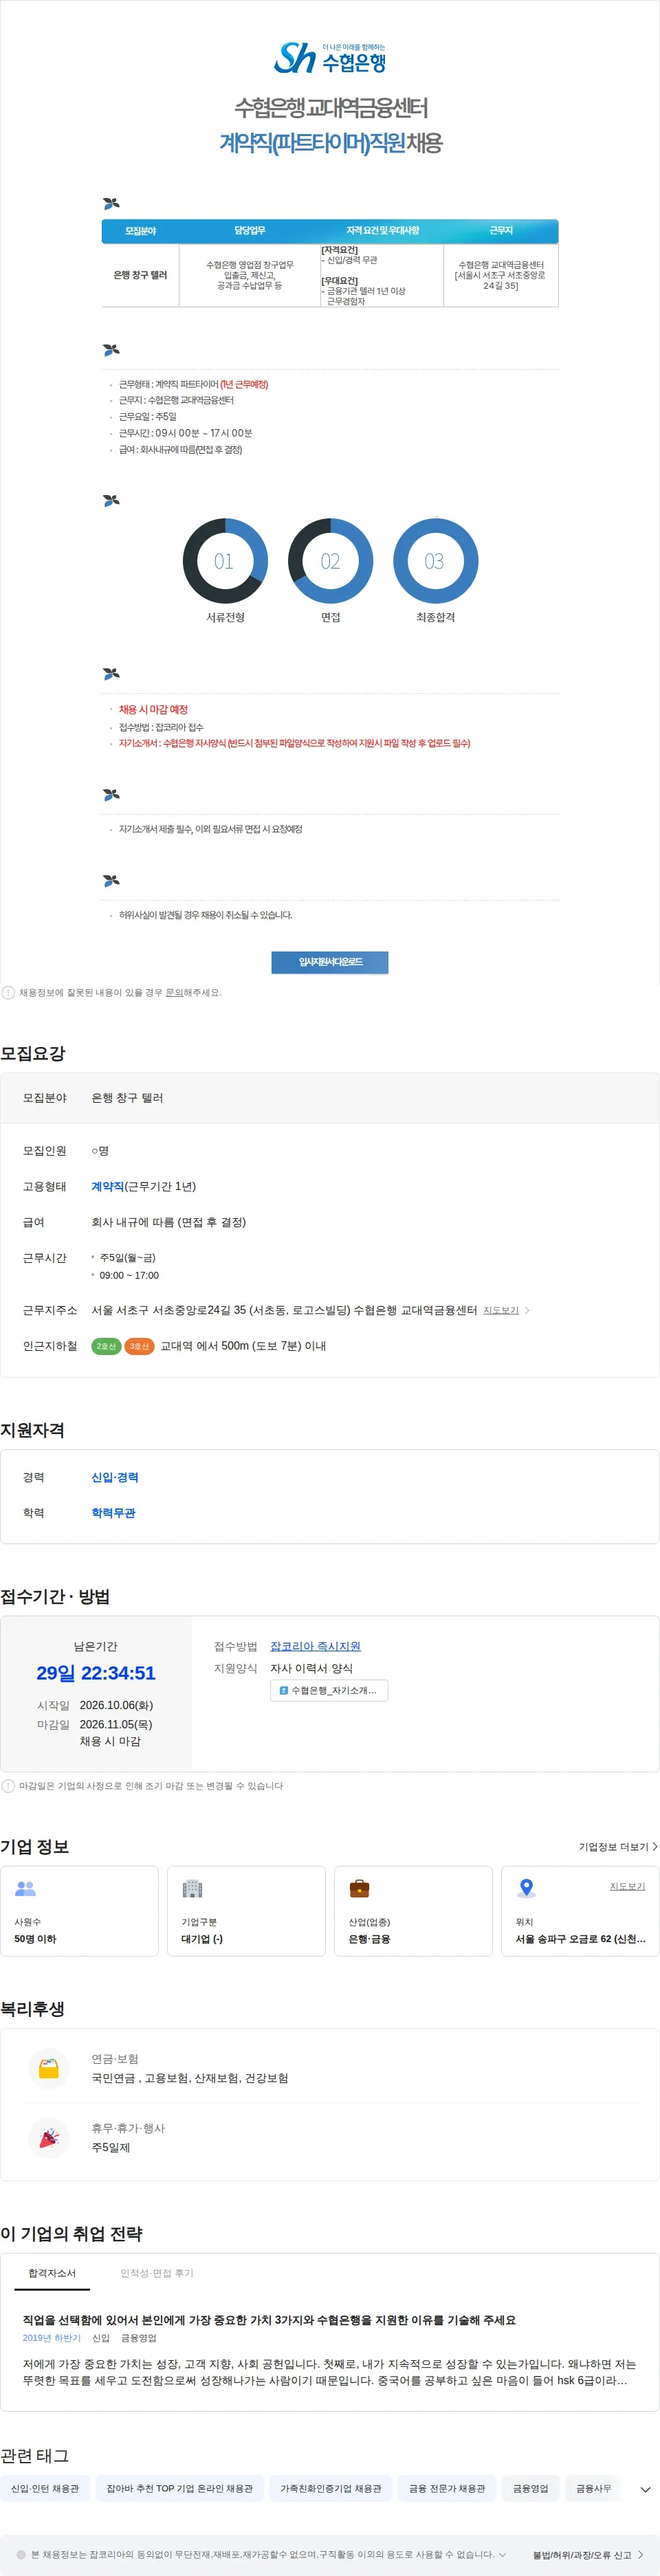Select the 금융 전문가 채용관 tag
The height and width of the screenshot is (2576, 660).
coord(447,2488)
